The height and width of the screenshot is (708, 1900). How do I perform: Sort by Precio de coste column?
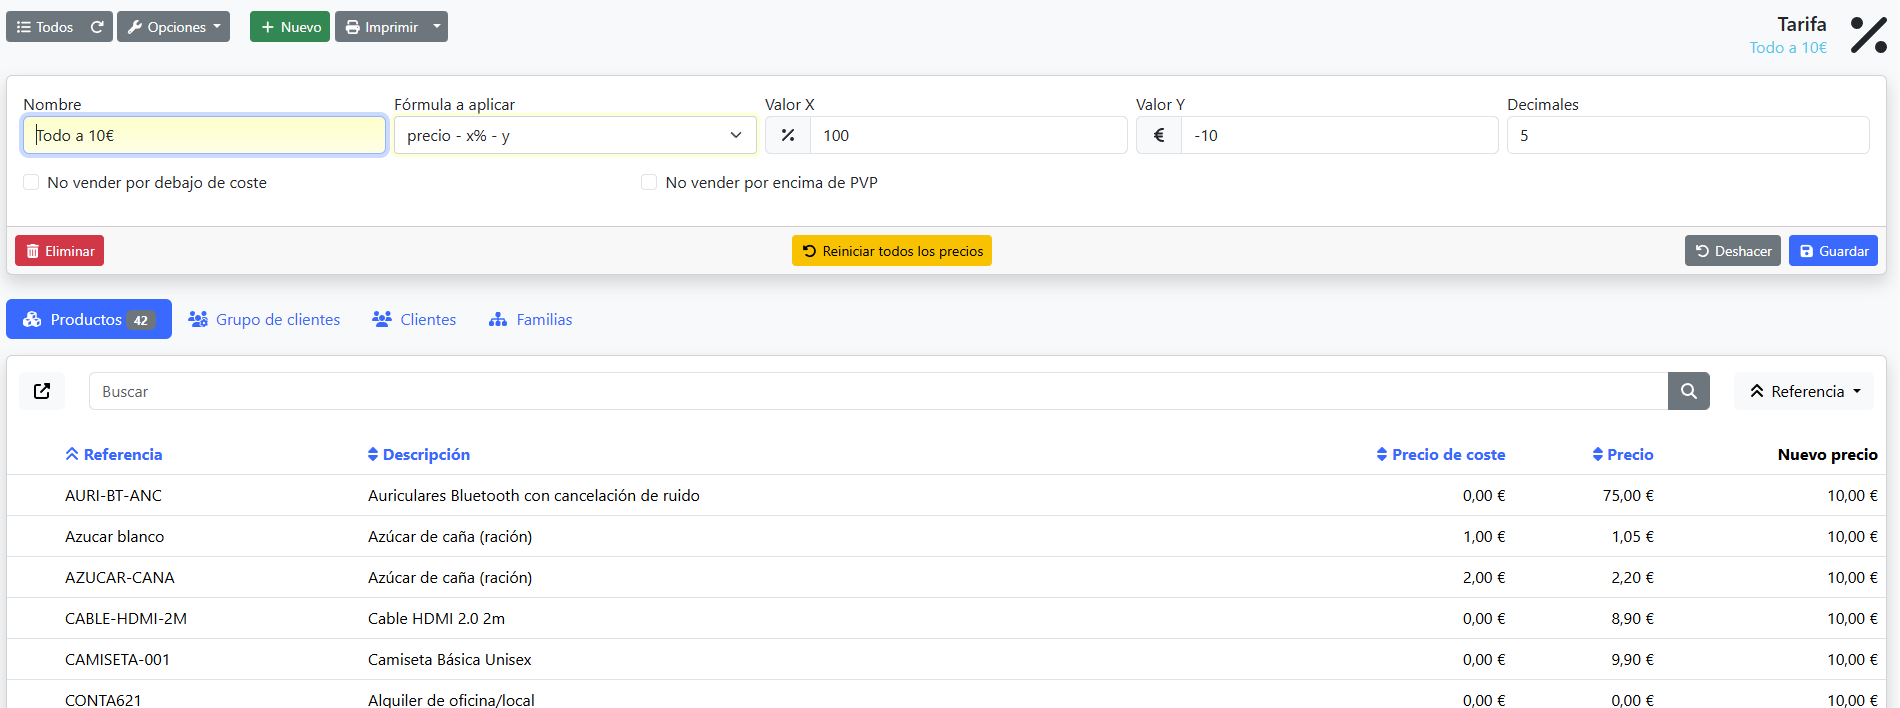(x=1440, y=454)
